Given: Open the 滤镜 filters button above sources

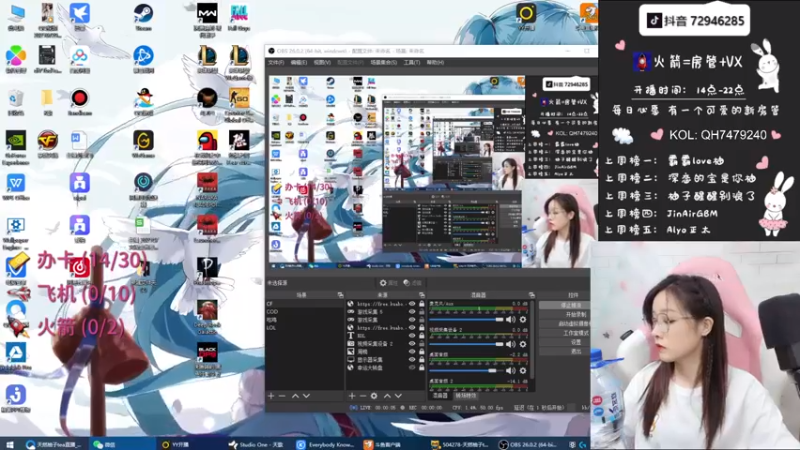Looking at the screenshot, I should point(412,283).
